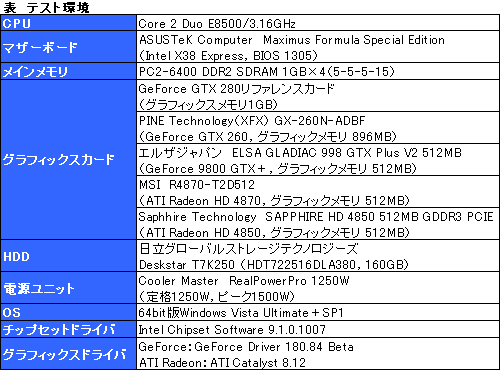Select the PC2-6400 DDR2 SDRAM memory cell

tap(318, 71)
